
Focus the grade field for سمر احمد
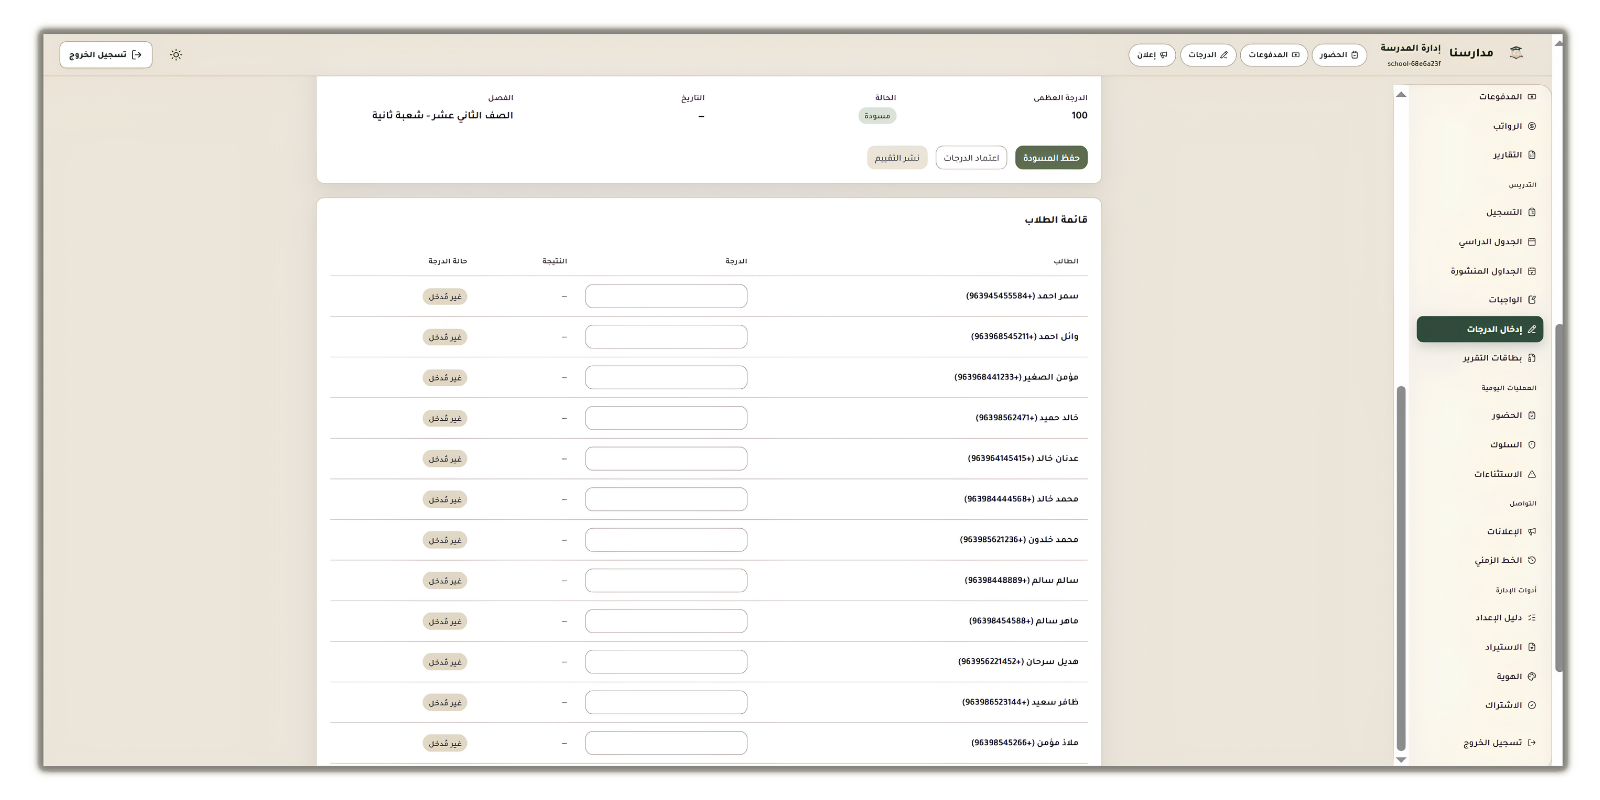[666, 296]
